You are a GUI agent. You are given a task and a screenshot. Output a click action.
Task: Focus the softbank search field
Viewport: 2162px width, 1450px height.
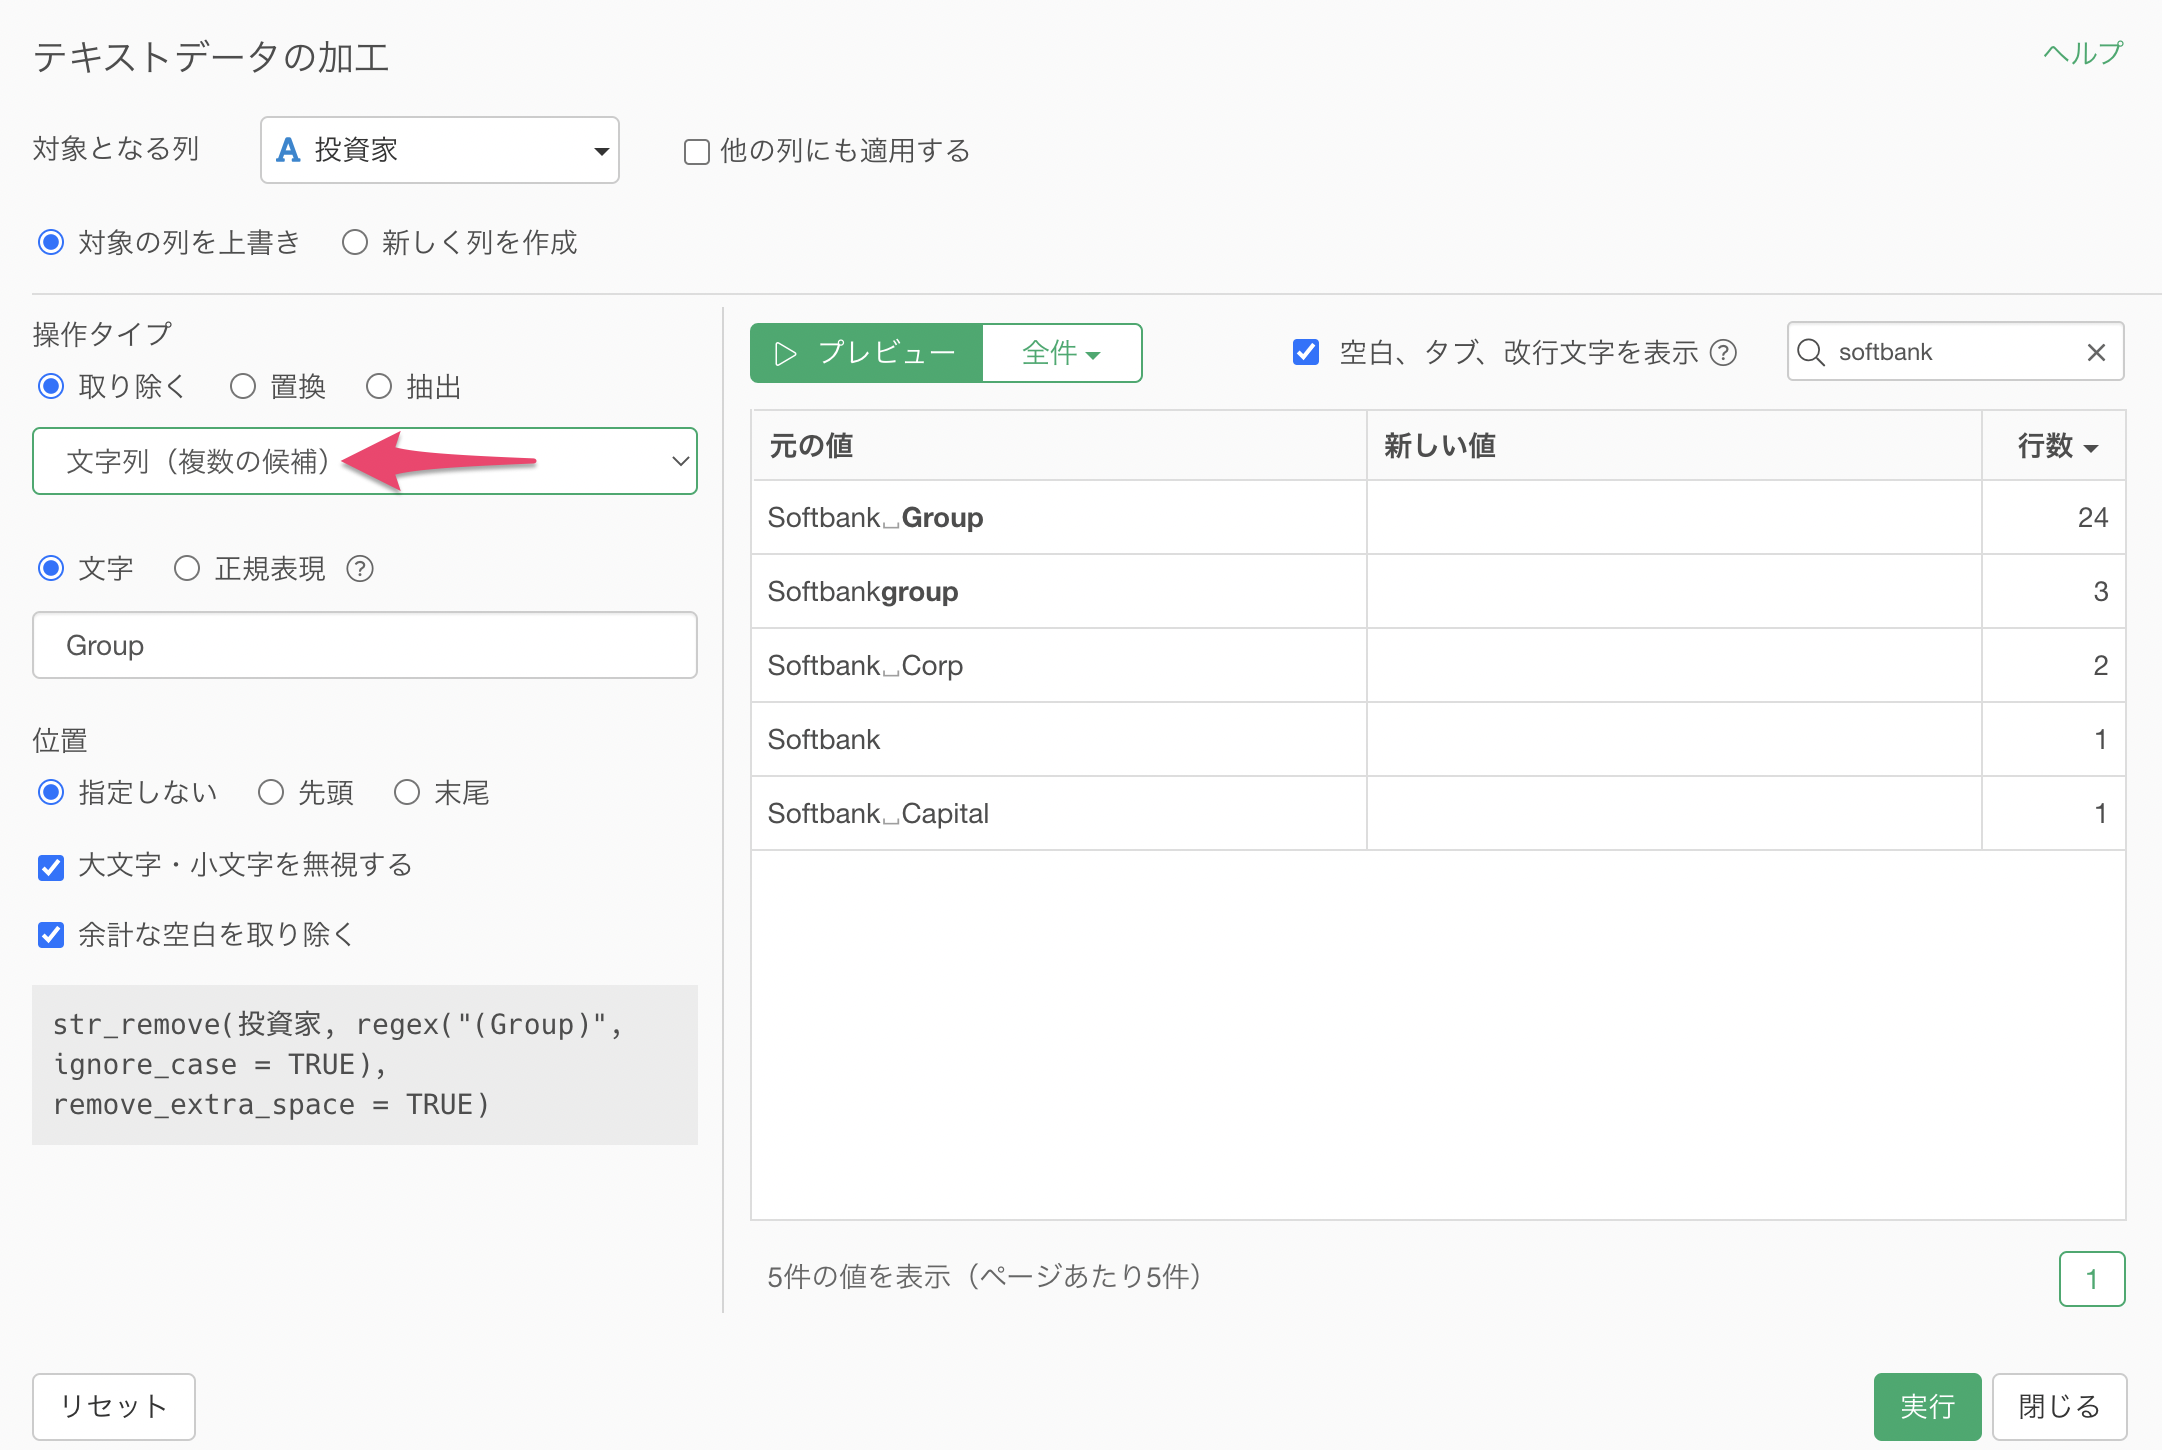pos(1955,352)
